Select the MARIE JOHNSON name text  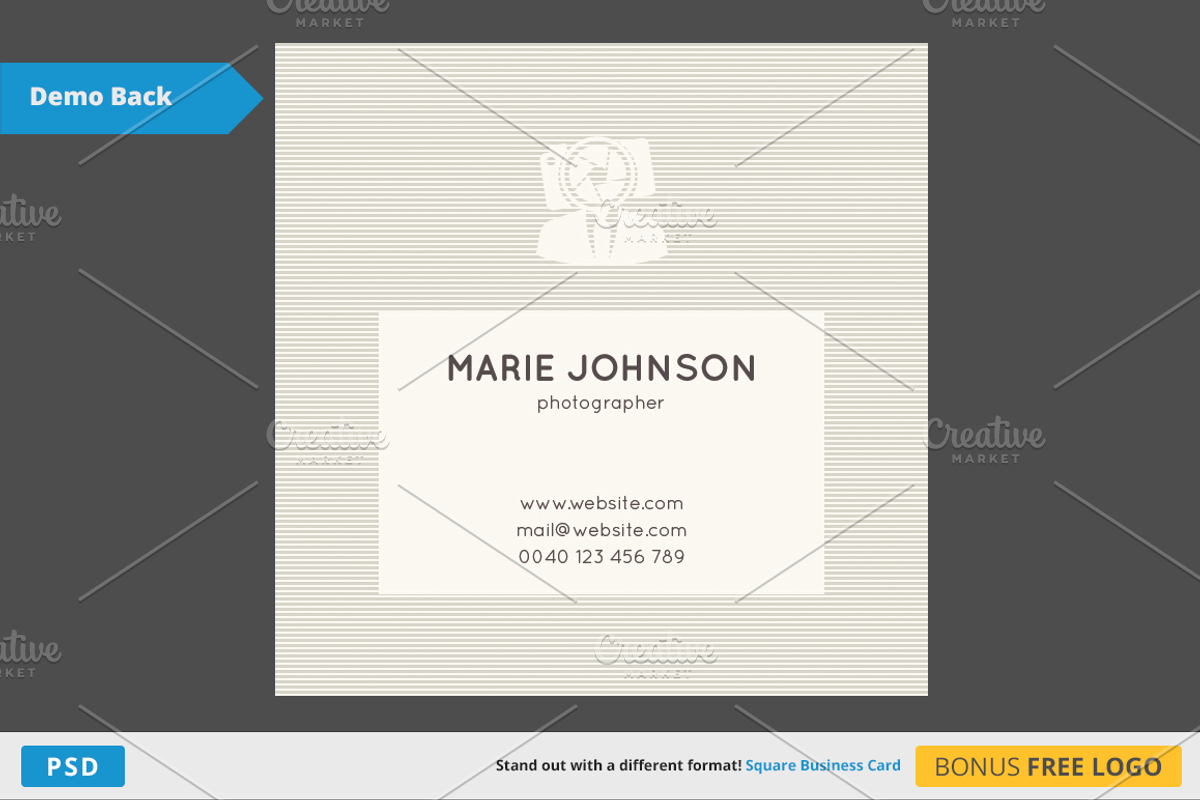tap(602, 368)
